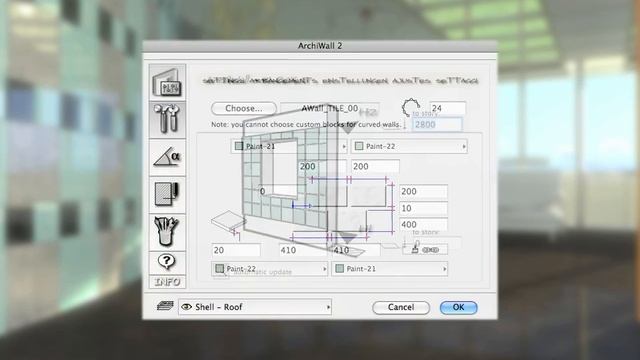Click the Choose... button
The height and width of the screenshot is (360, 640).
tap(244, 108)
